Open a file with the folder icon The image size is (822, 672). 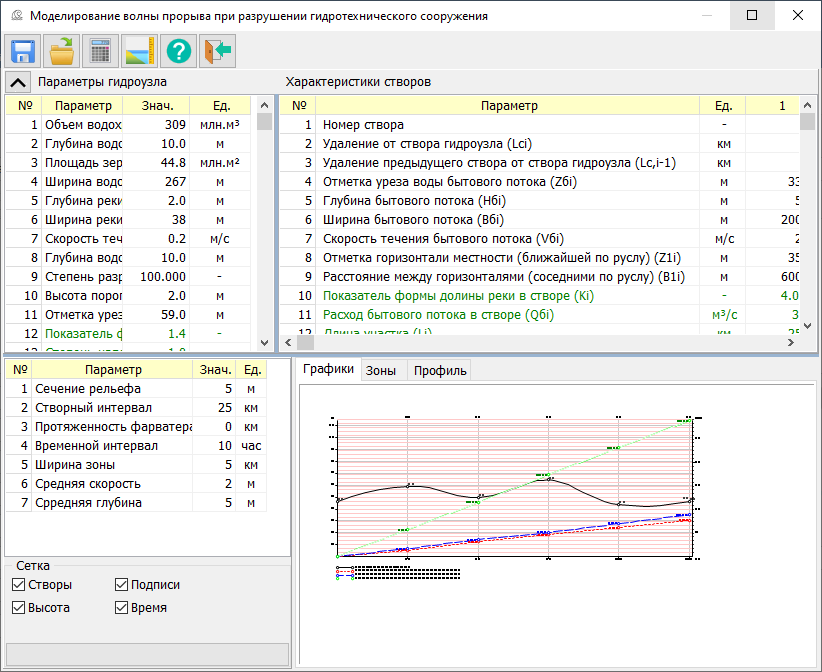(62, 50)
